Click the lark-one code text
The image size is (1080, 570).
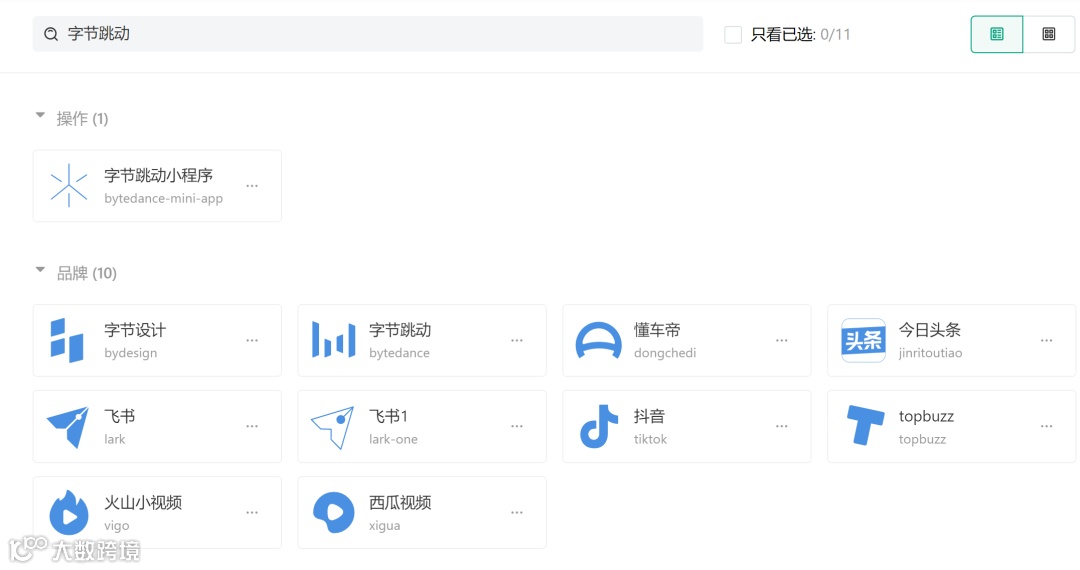(393, 439)
